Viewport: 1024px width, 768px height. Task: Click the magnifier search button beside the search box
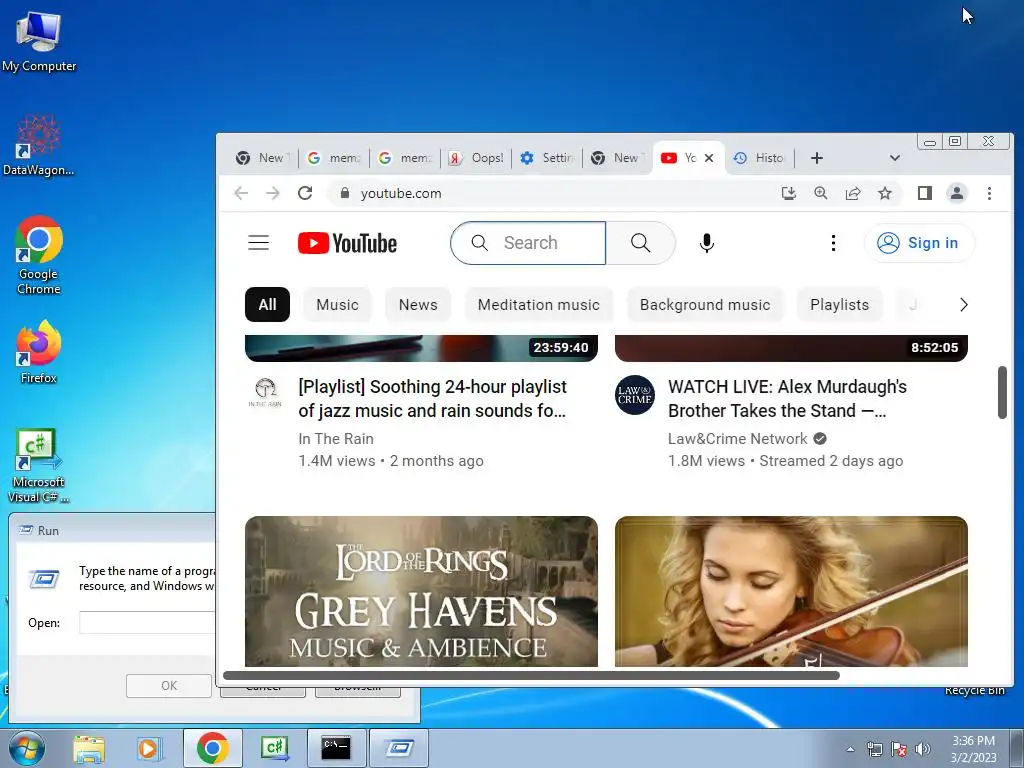tap(641, 243)
